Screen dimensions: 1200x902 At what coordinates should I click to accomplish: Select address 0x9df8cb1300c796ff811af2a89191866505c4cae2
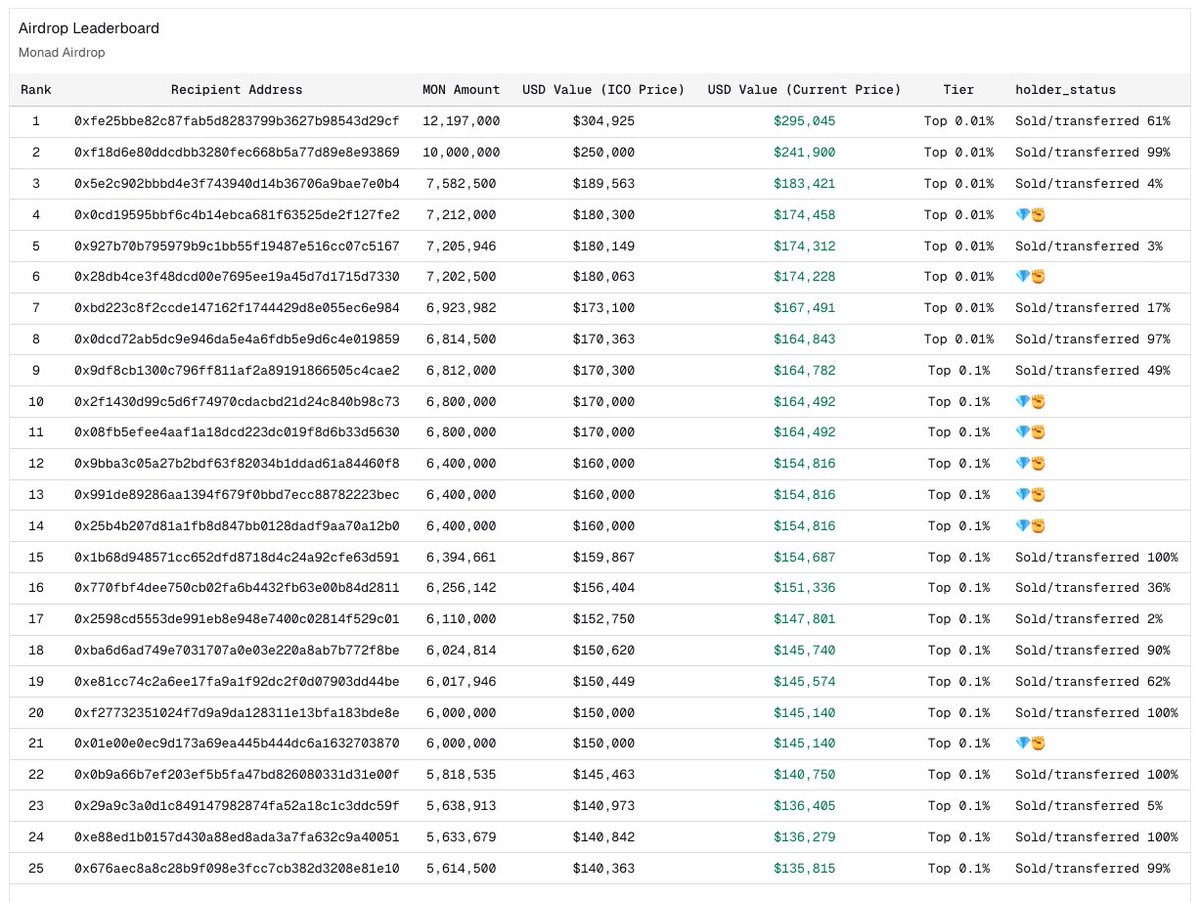237,371
